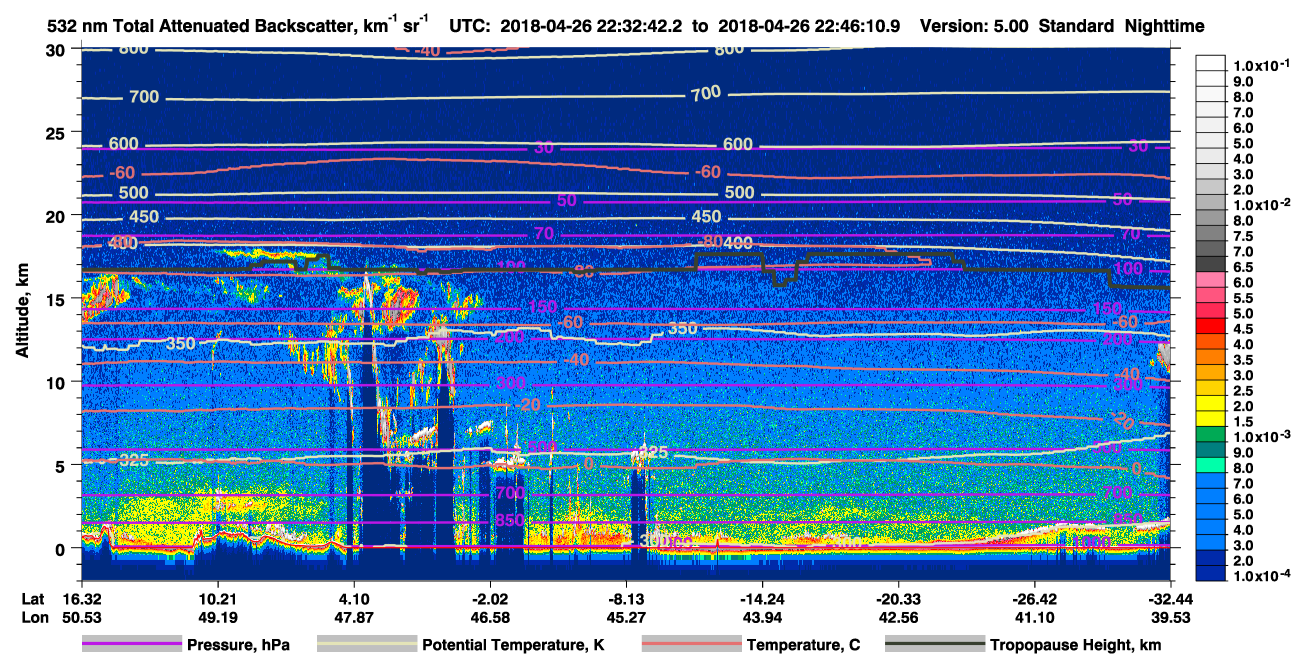Click the colorbar label '5.5'
The height and width of the screenshot is (667, 1300).
(x=1242, y=299)
